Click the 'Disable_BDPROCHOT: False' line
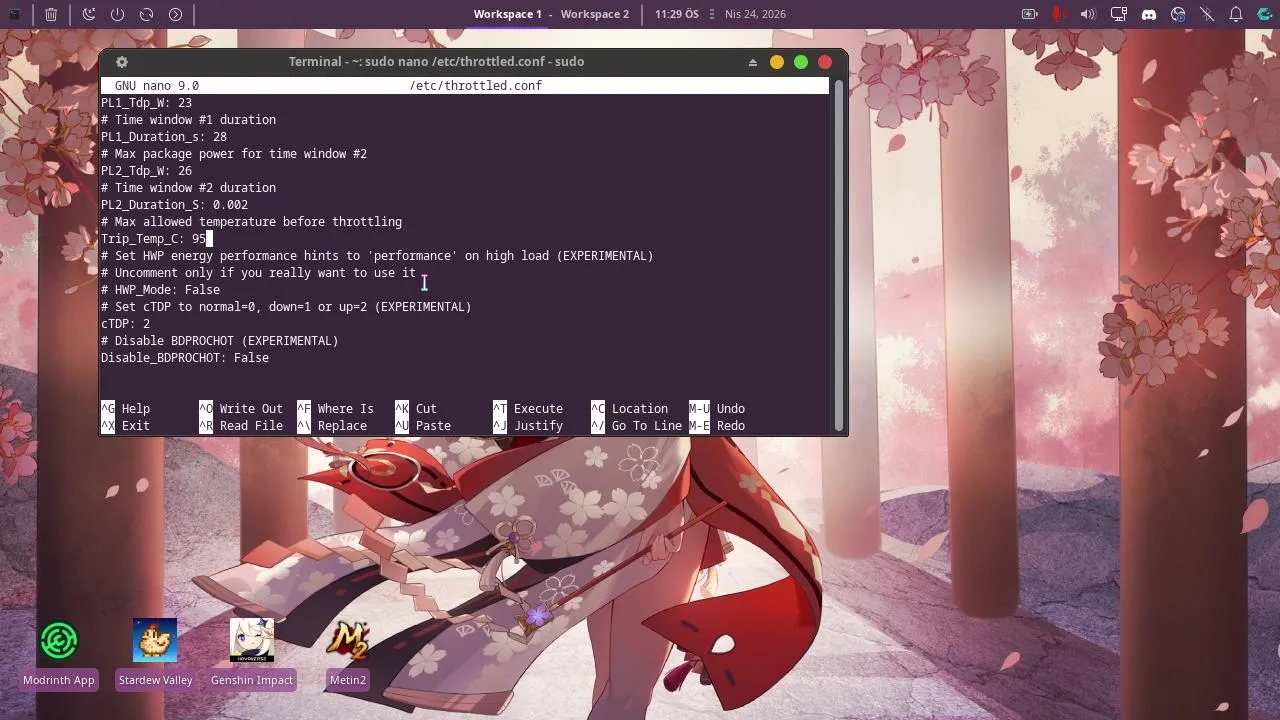The width and height of the screenshot is (1280, 720). click(185, 358)
